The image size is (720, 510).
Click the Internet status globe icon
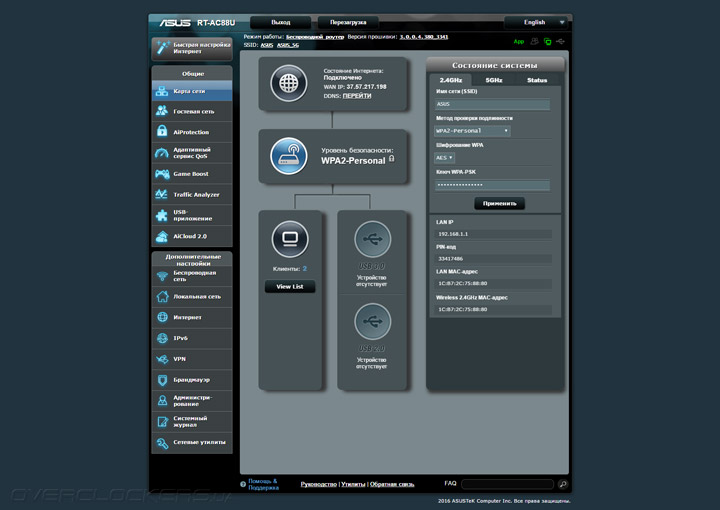pyautogui.click(x=290, y=83)
